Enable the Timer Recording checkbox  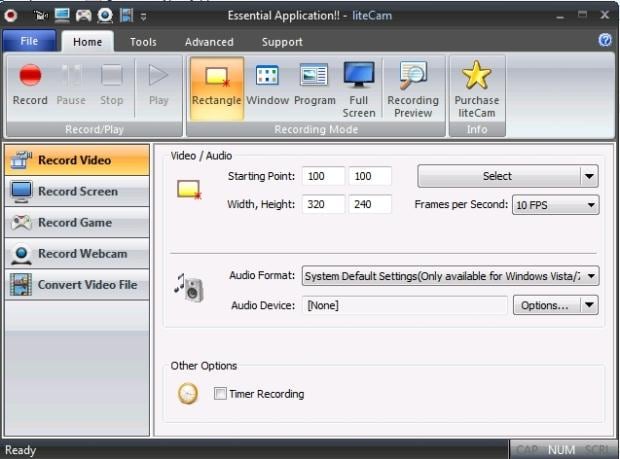pos(220,394)
